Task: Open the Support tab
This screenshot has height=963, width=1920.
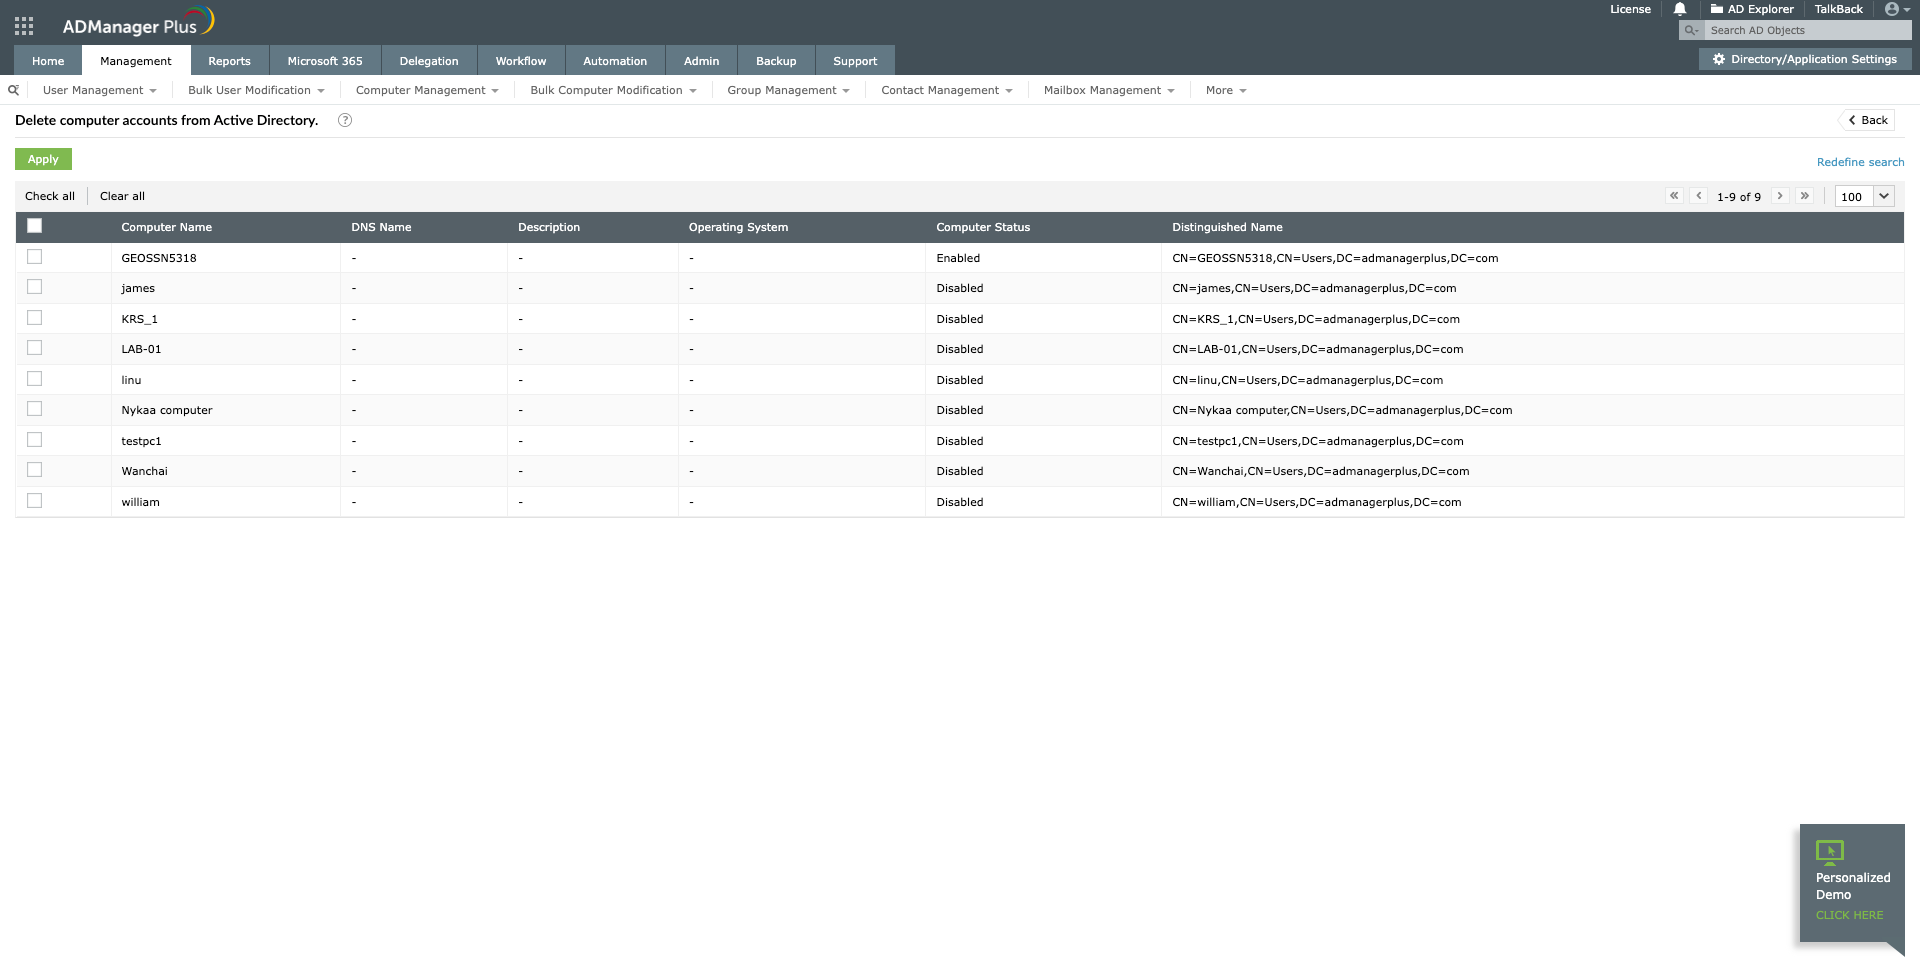Action: coord(855,61)
